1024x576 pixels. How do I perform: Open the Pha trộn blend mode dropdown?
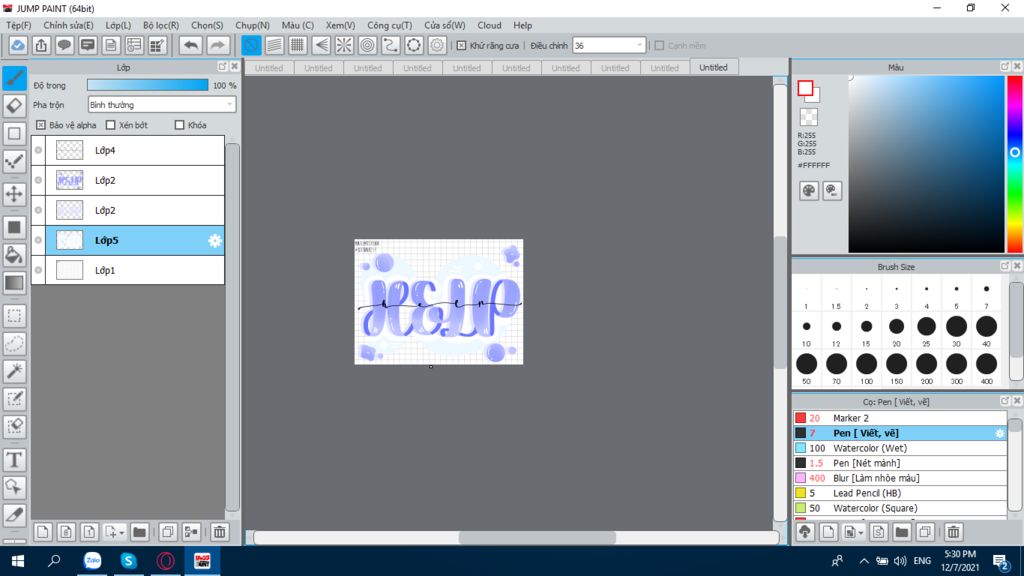161,104
